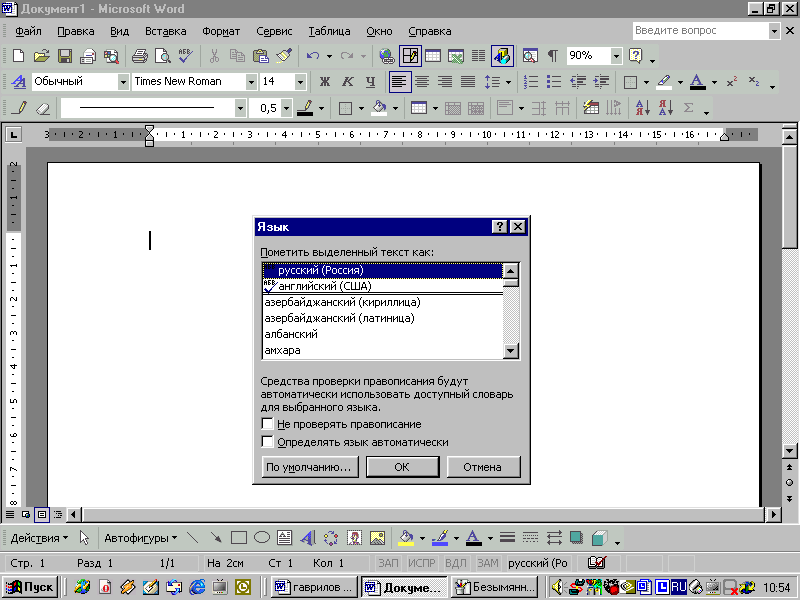Expand the 'Действия' drawing menu
This screenshot has width=800, height=600.
[39, 538]
